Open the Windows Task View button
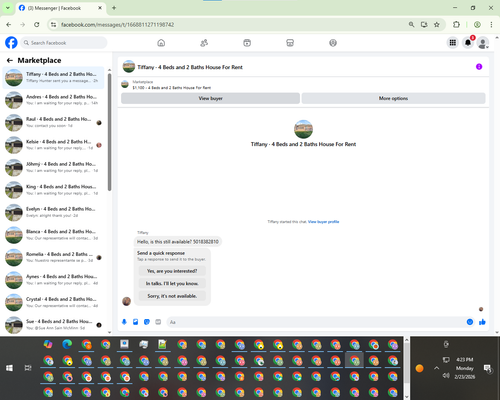 point(28,368)
